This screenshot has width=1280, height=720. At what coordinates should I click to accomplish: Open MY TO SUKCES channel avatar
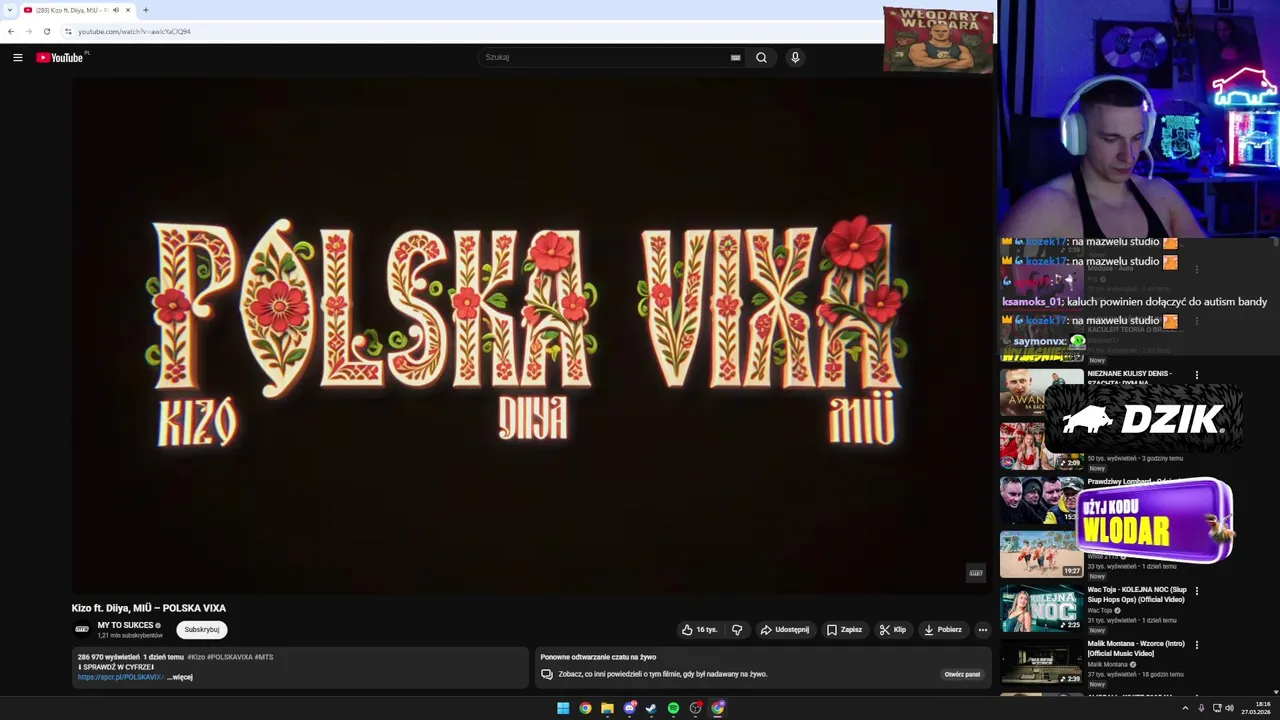click(x=82, y=629)
